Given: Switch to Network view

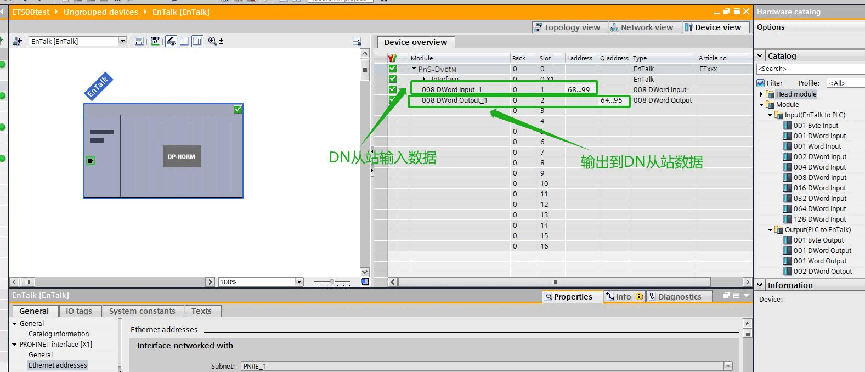Looking at the screenshot, I should [642, 27].
